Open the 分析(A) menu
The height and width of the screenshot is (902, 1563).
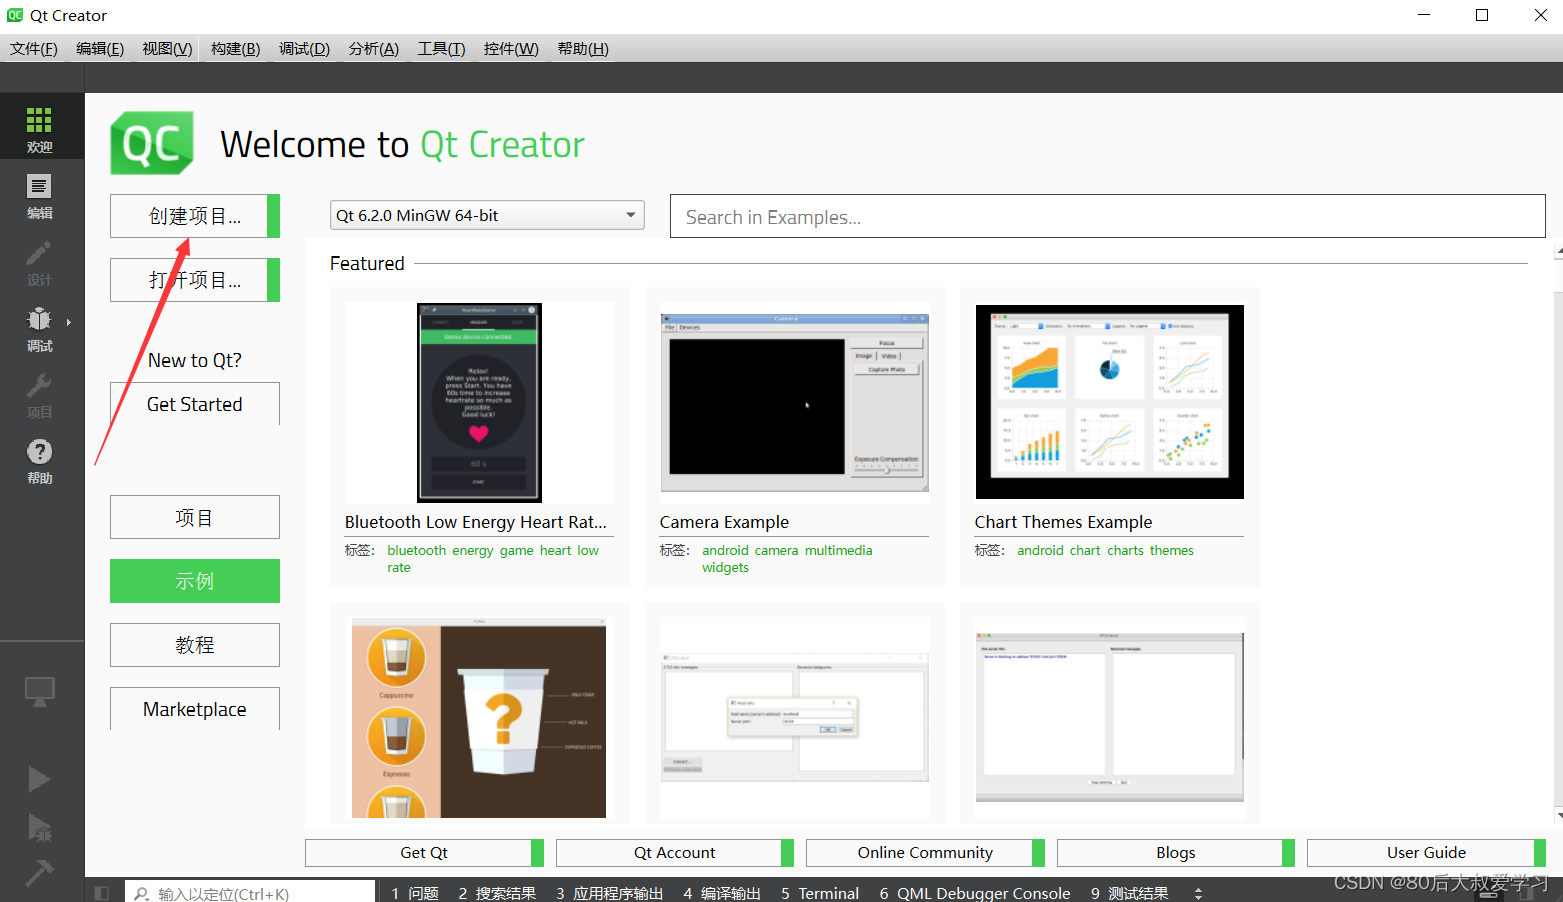coord(373,49)
